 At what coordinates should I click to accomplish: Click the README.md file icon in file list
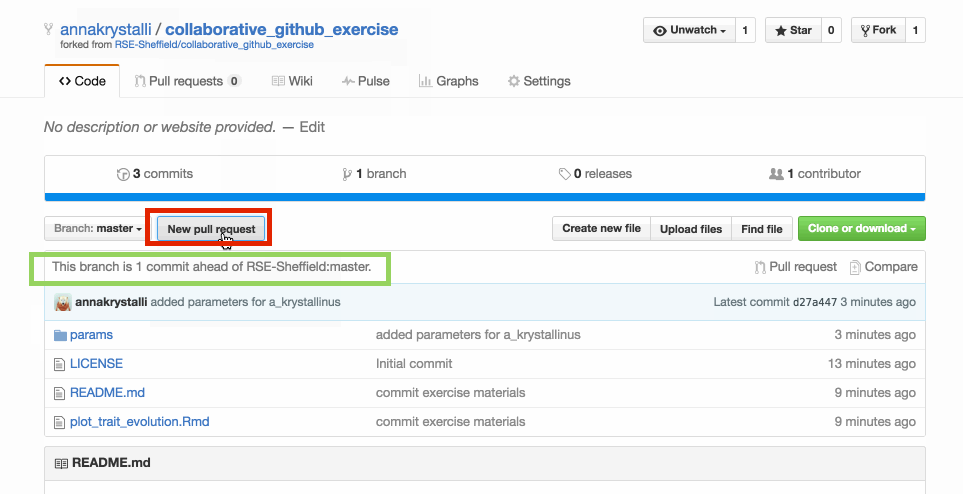pos(59,393)
